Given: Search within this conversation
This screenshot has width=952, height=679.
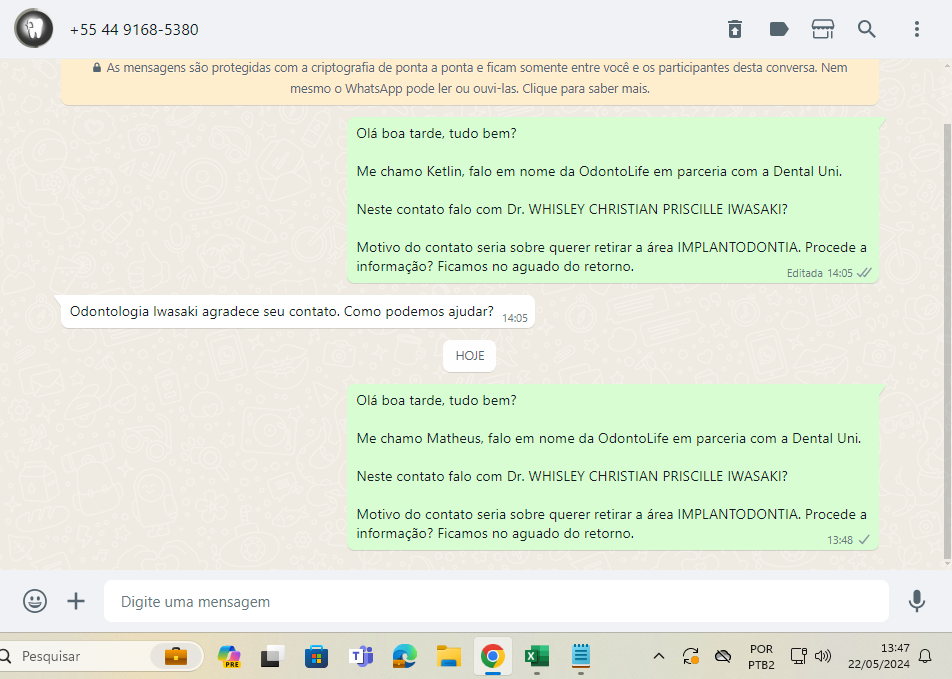Looking at the screenshot, I should tap(866, 29).
